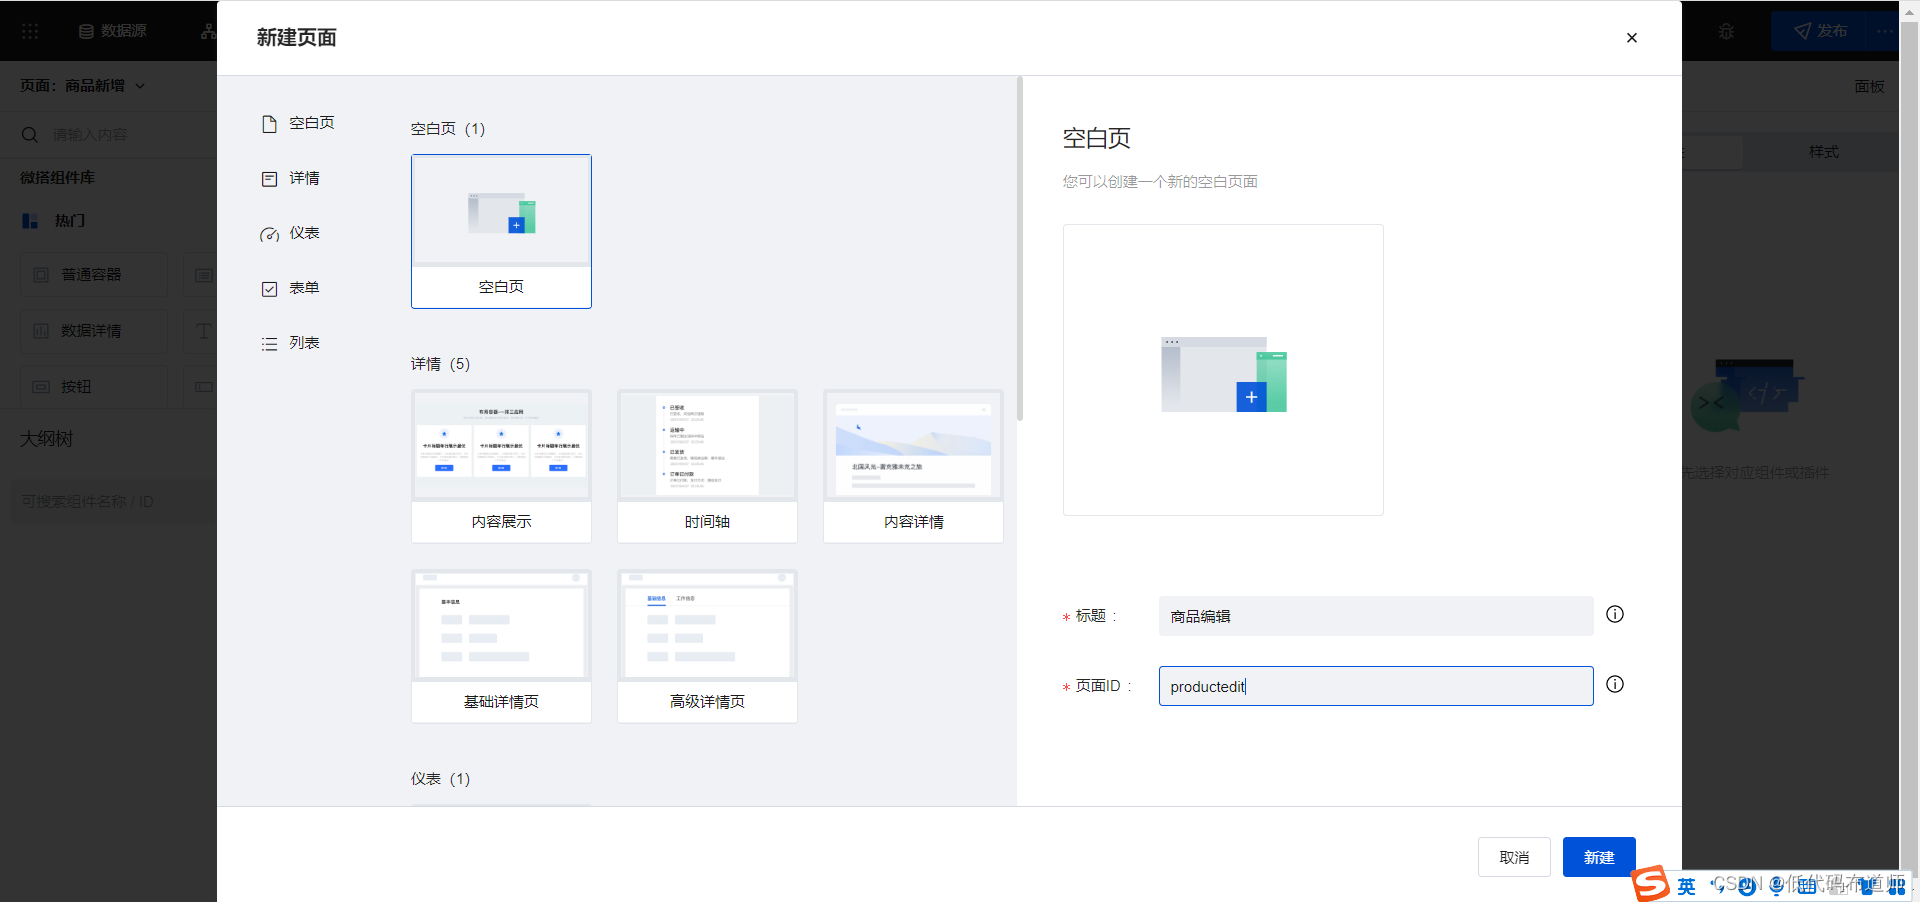Open the 页面: 商品新增 dropdown in background
This screenshot has width=1920, height=902.
pyautogui.click(x=83, y=86)
